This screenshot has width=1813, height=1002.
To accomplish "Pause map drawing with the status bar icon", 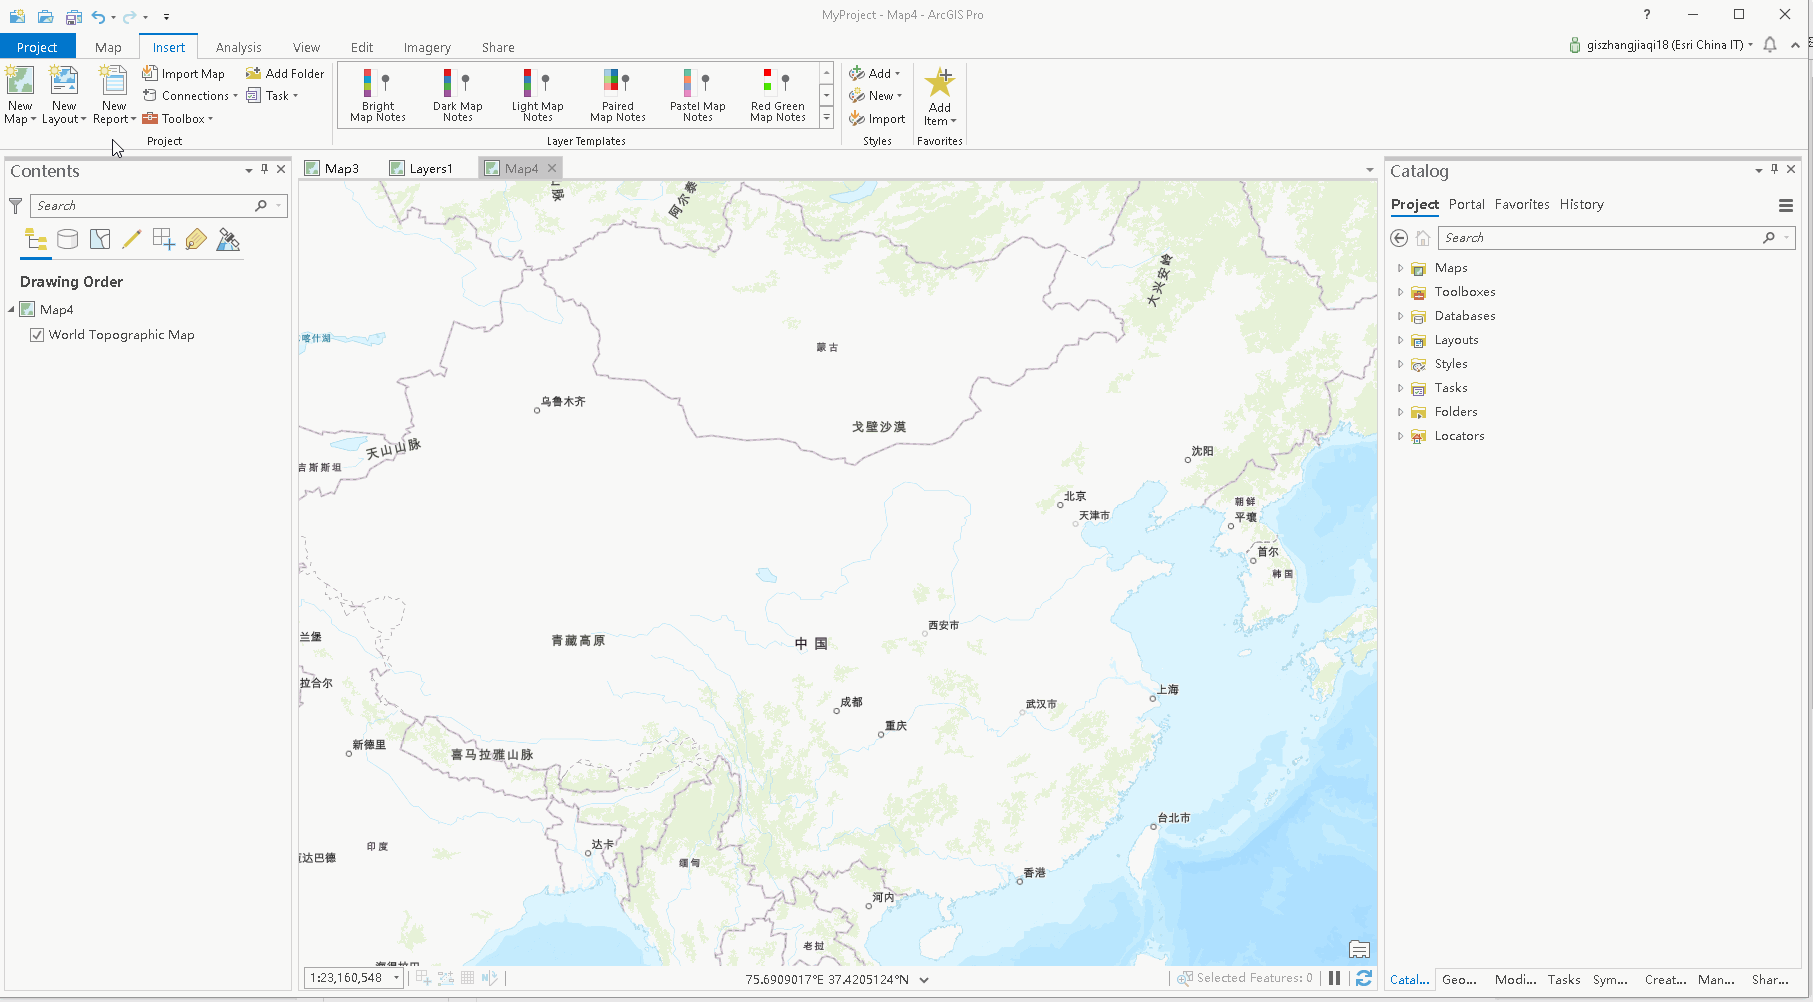I will coord(1334,978).
